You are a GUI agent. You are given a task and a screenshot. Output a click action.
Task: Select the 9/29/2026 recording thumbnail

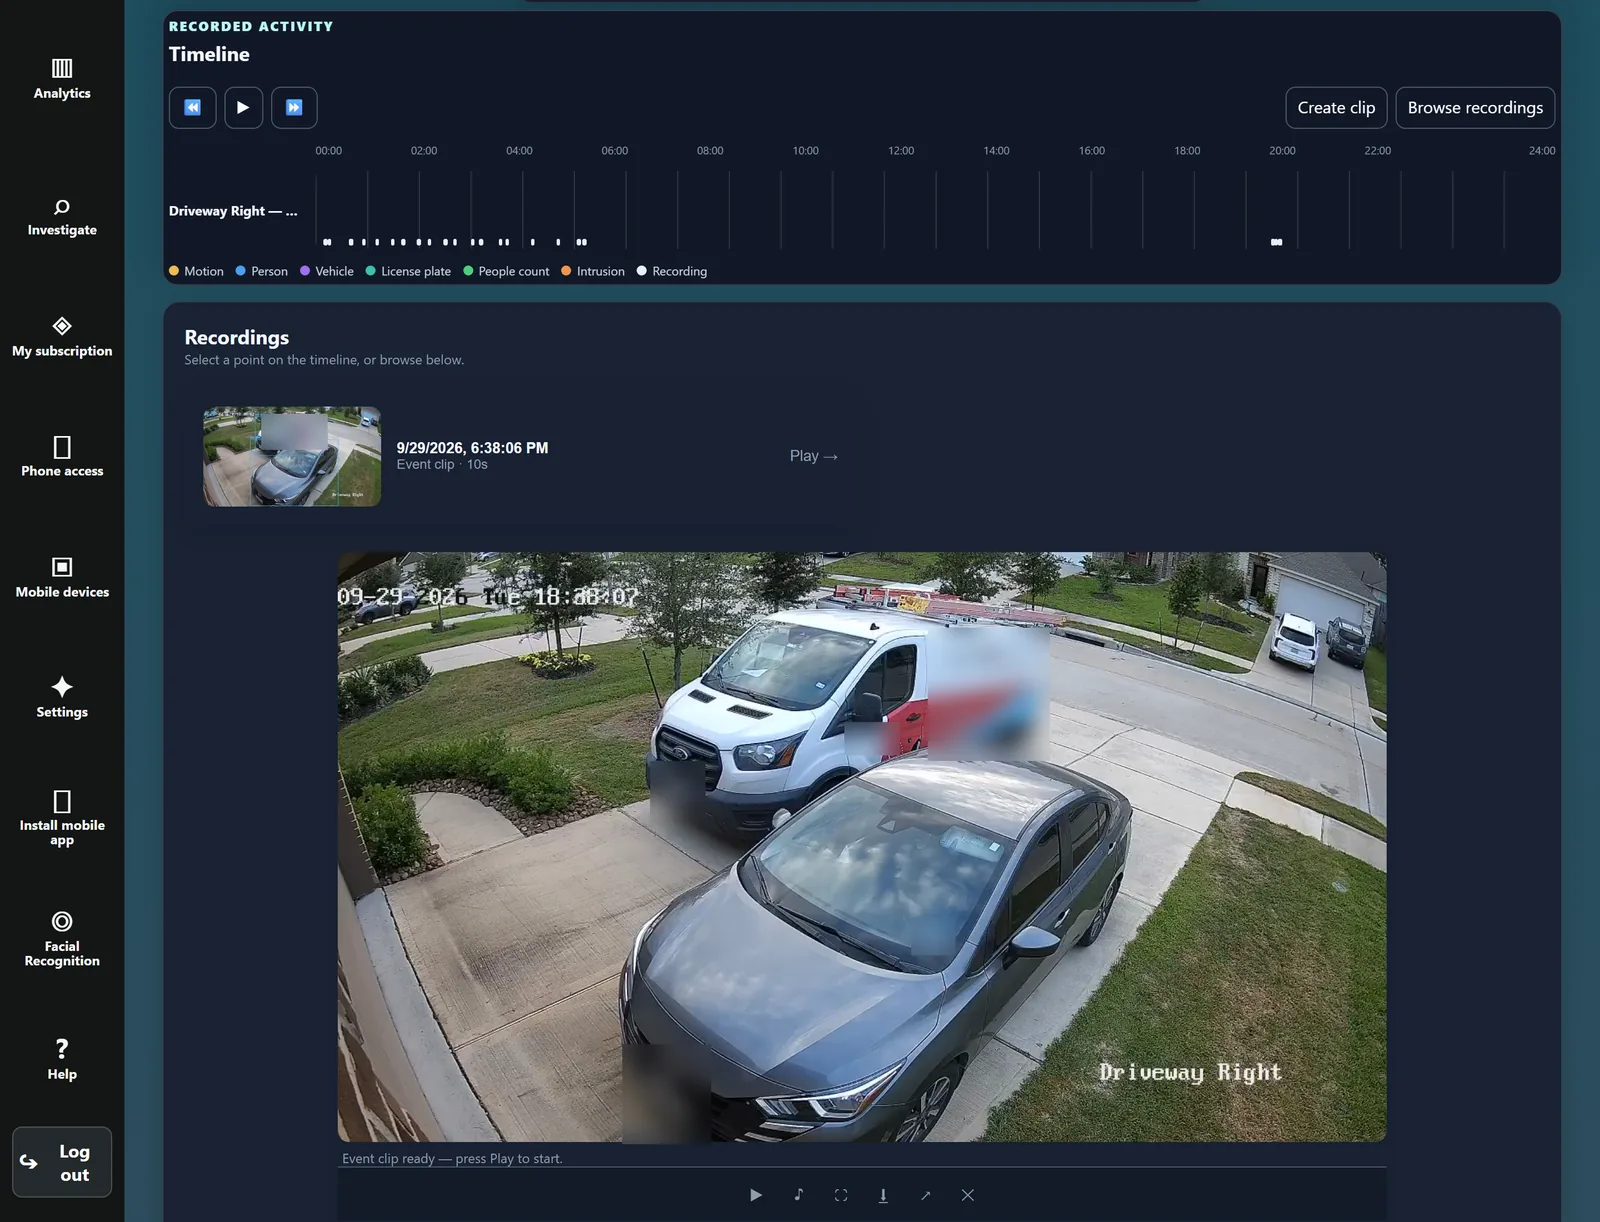point(292,456)
